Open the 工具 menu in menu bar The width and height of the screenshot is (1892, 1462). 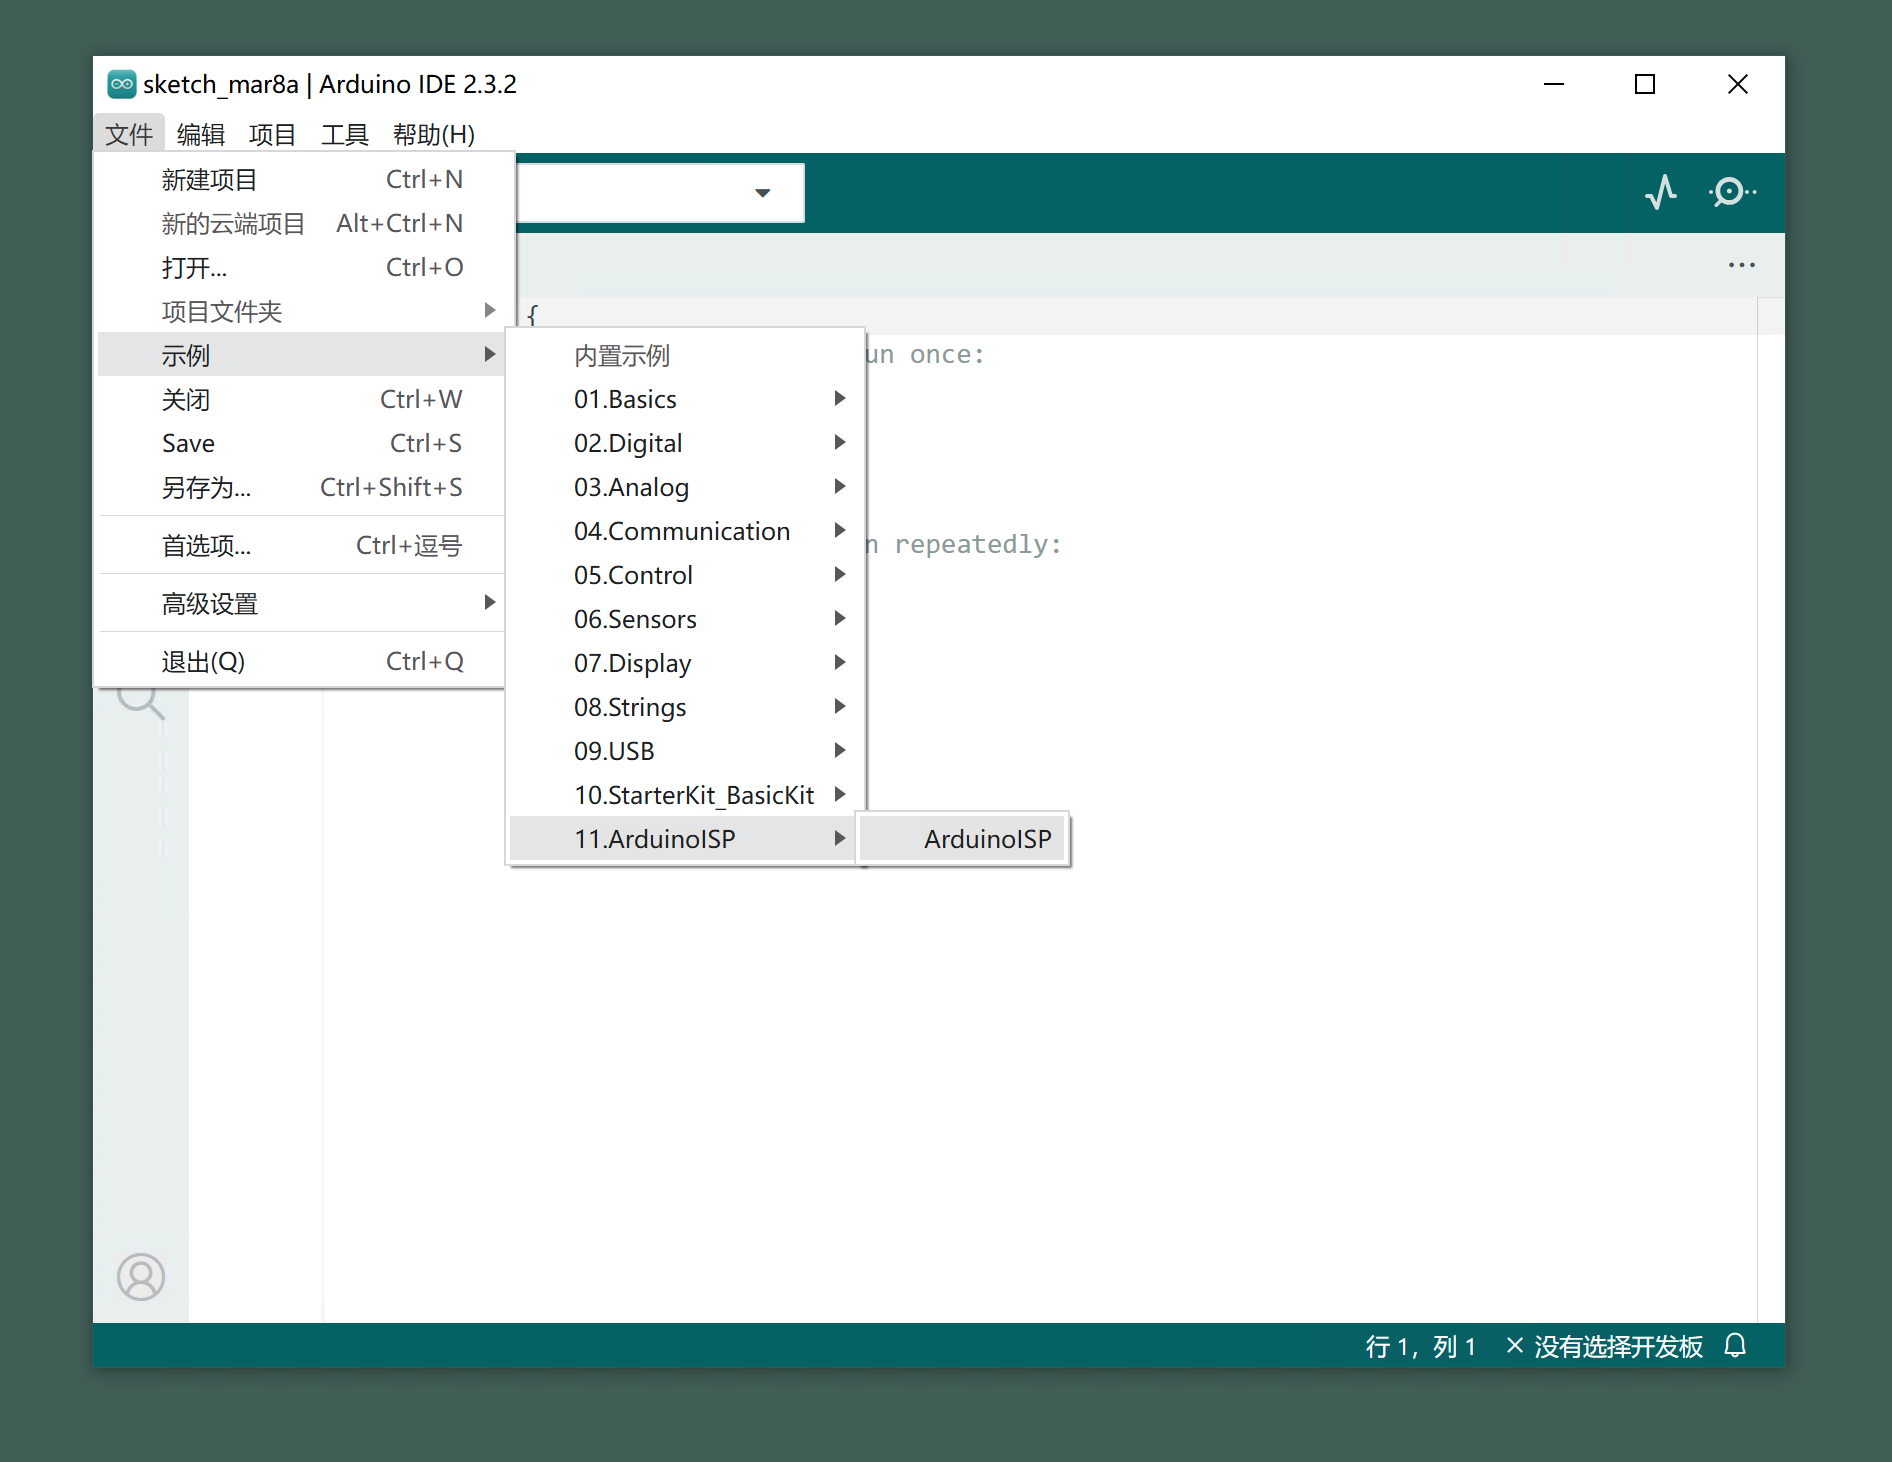click(344, 134)
